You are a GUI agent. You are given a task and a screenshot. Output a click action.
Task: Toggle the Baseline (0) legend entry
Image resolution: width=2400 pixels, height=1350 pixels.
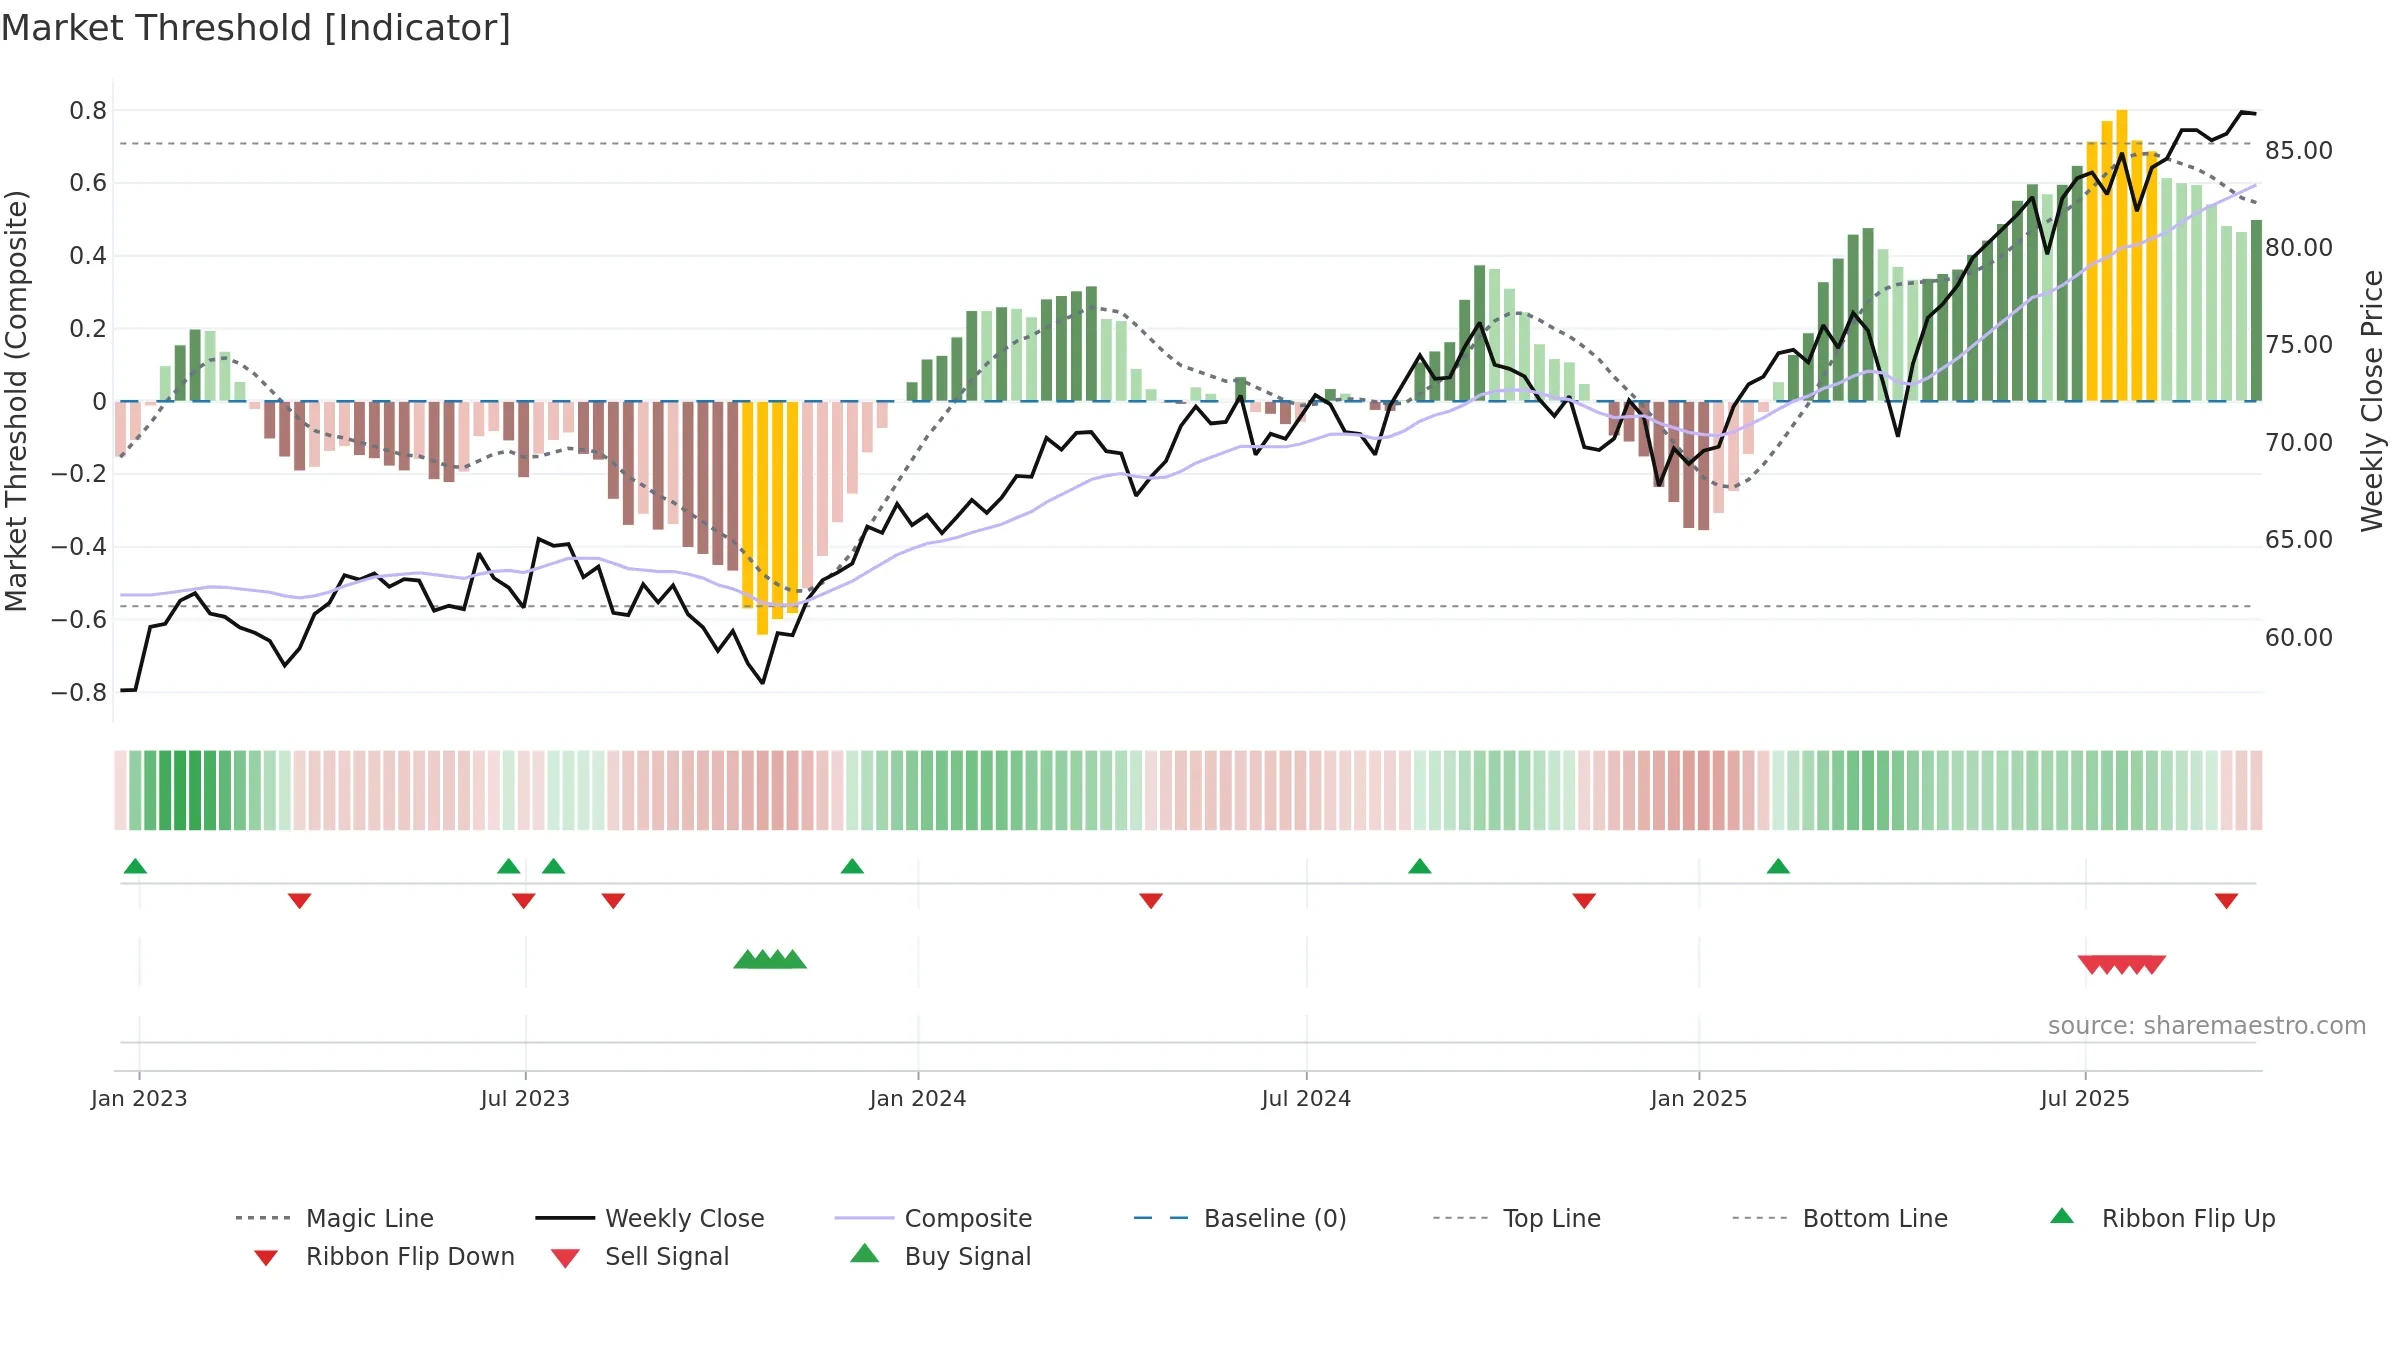coord(1240,1218)
